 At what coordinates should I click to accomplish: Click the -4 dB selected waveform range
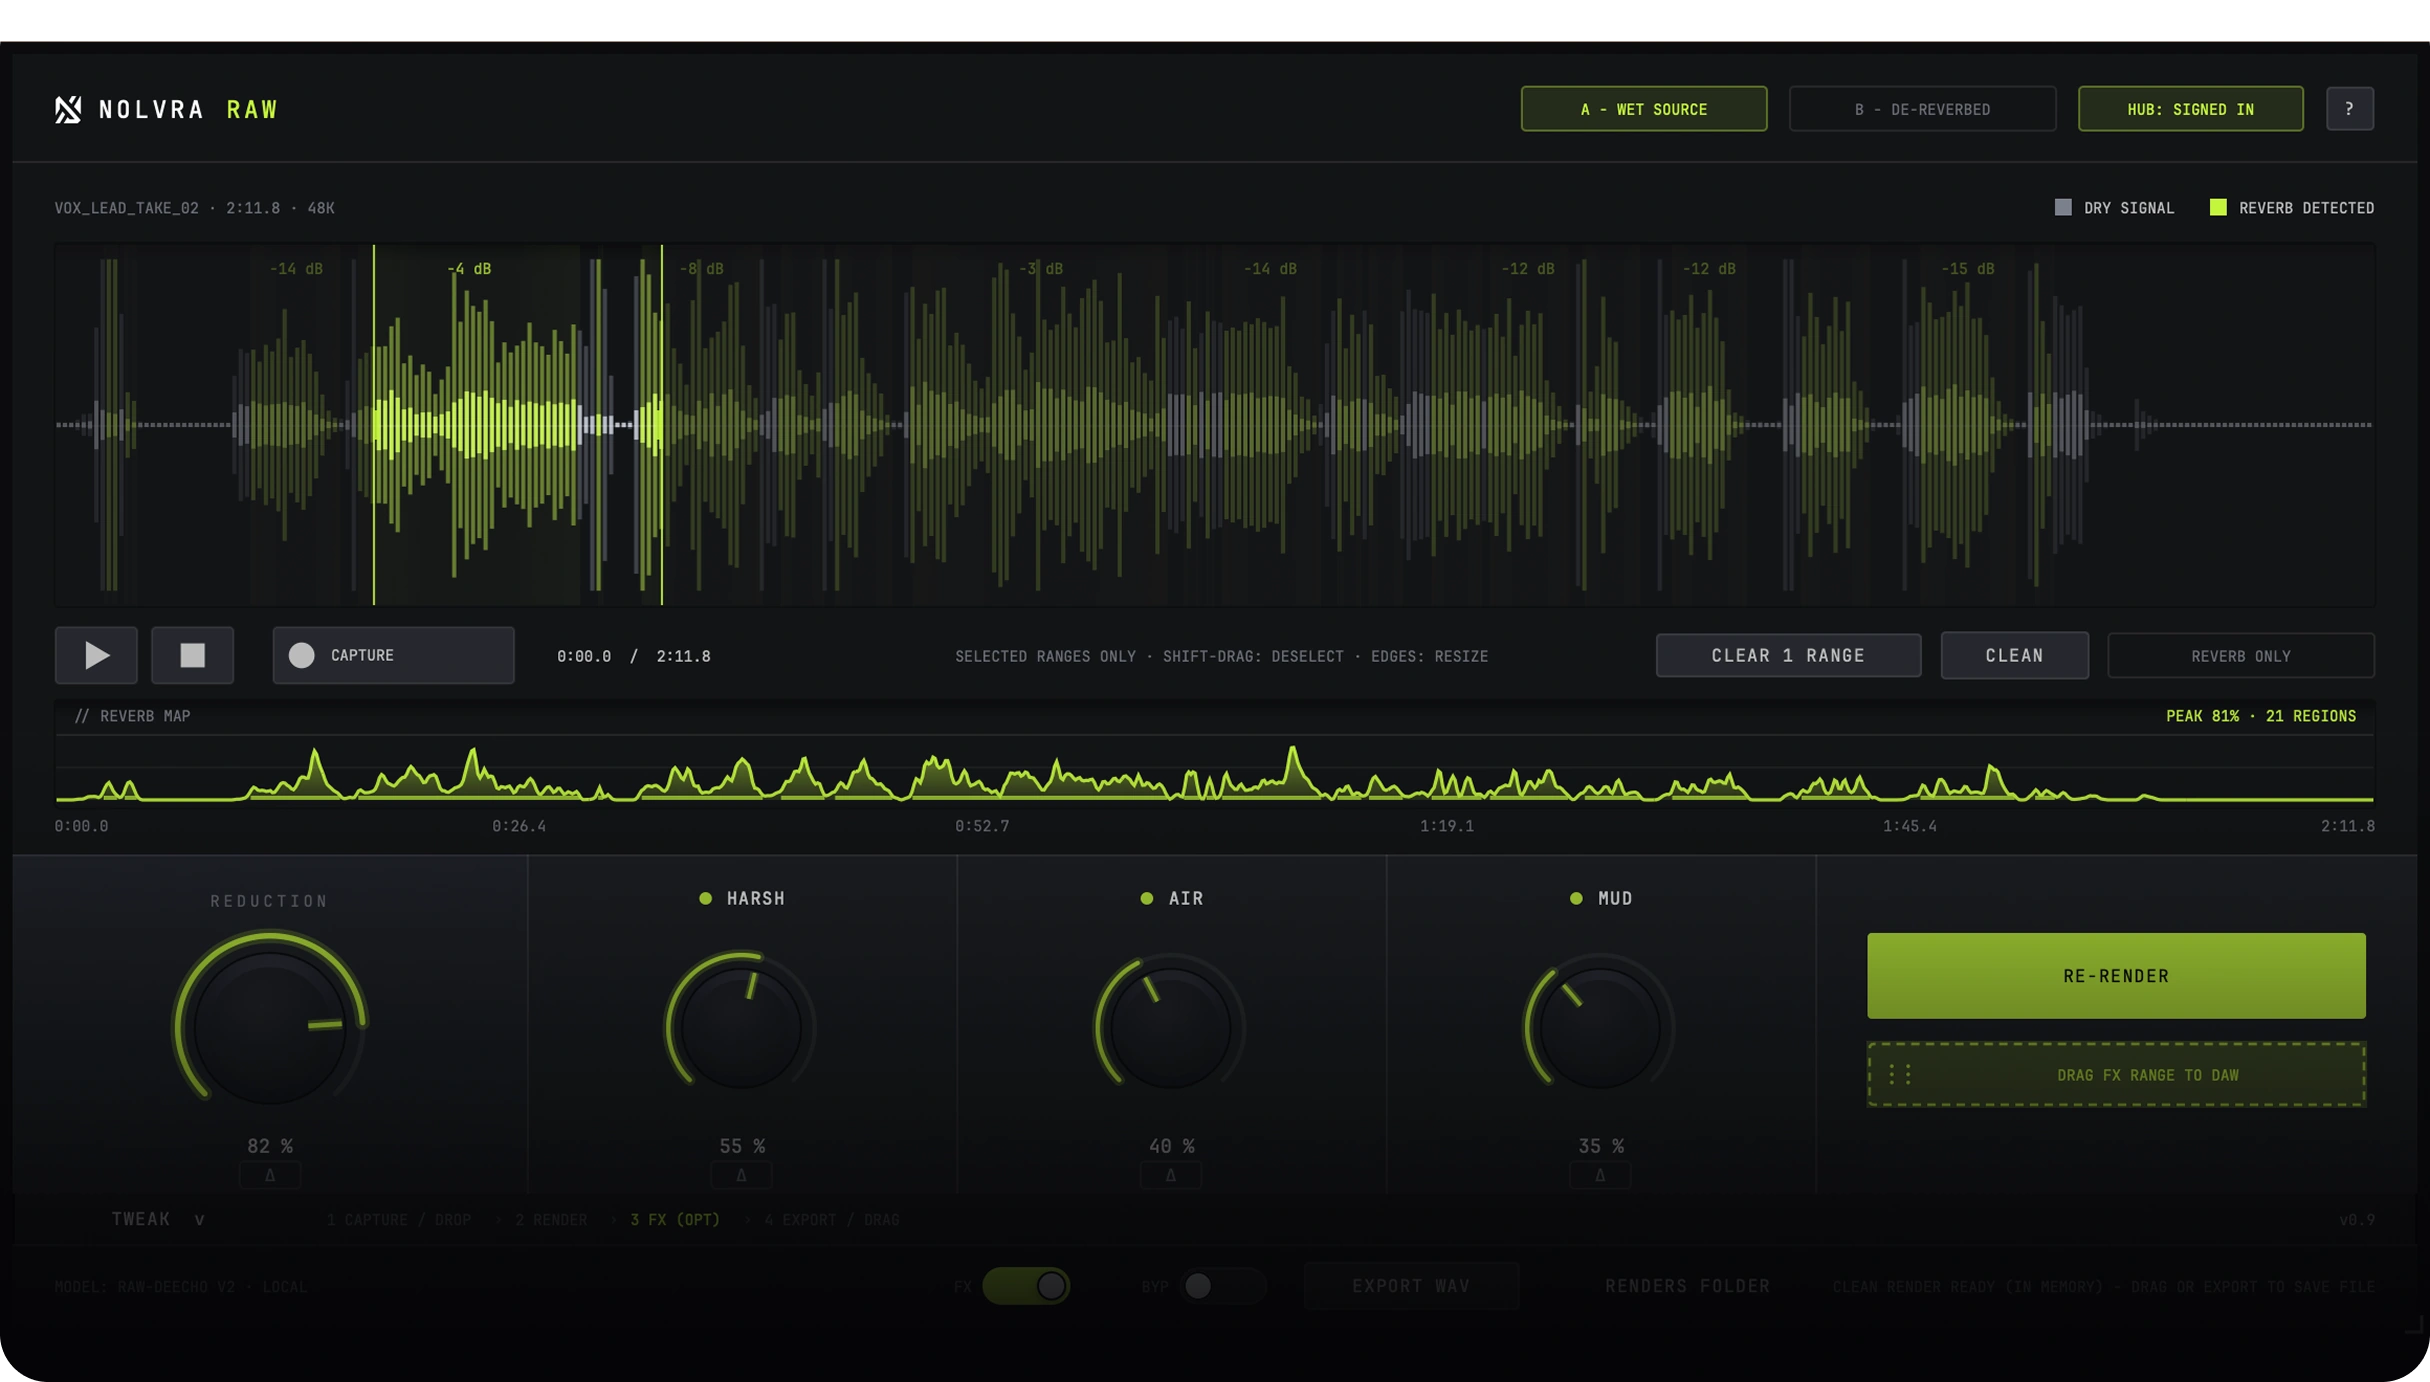point(517,424)
